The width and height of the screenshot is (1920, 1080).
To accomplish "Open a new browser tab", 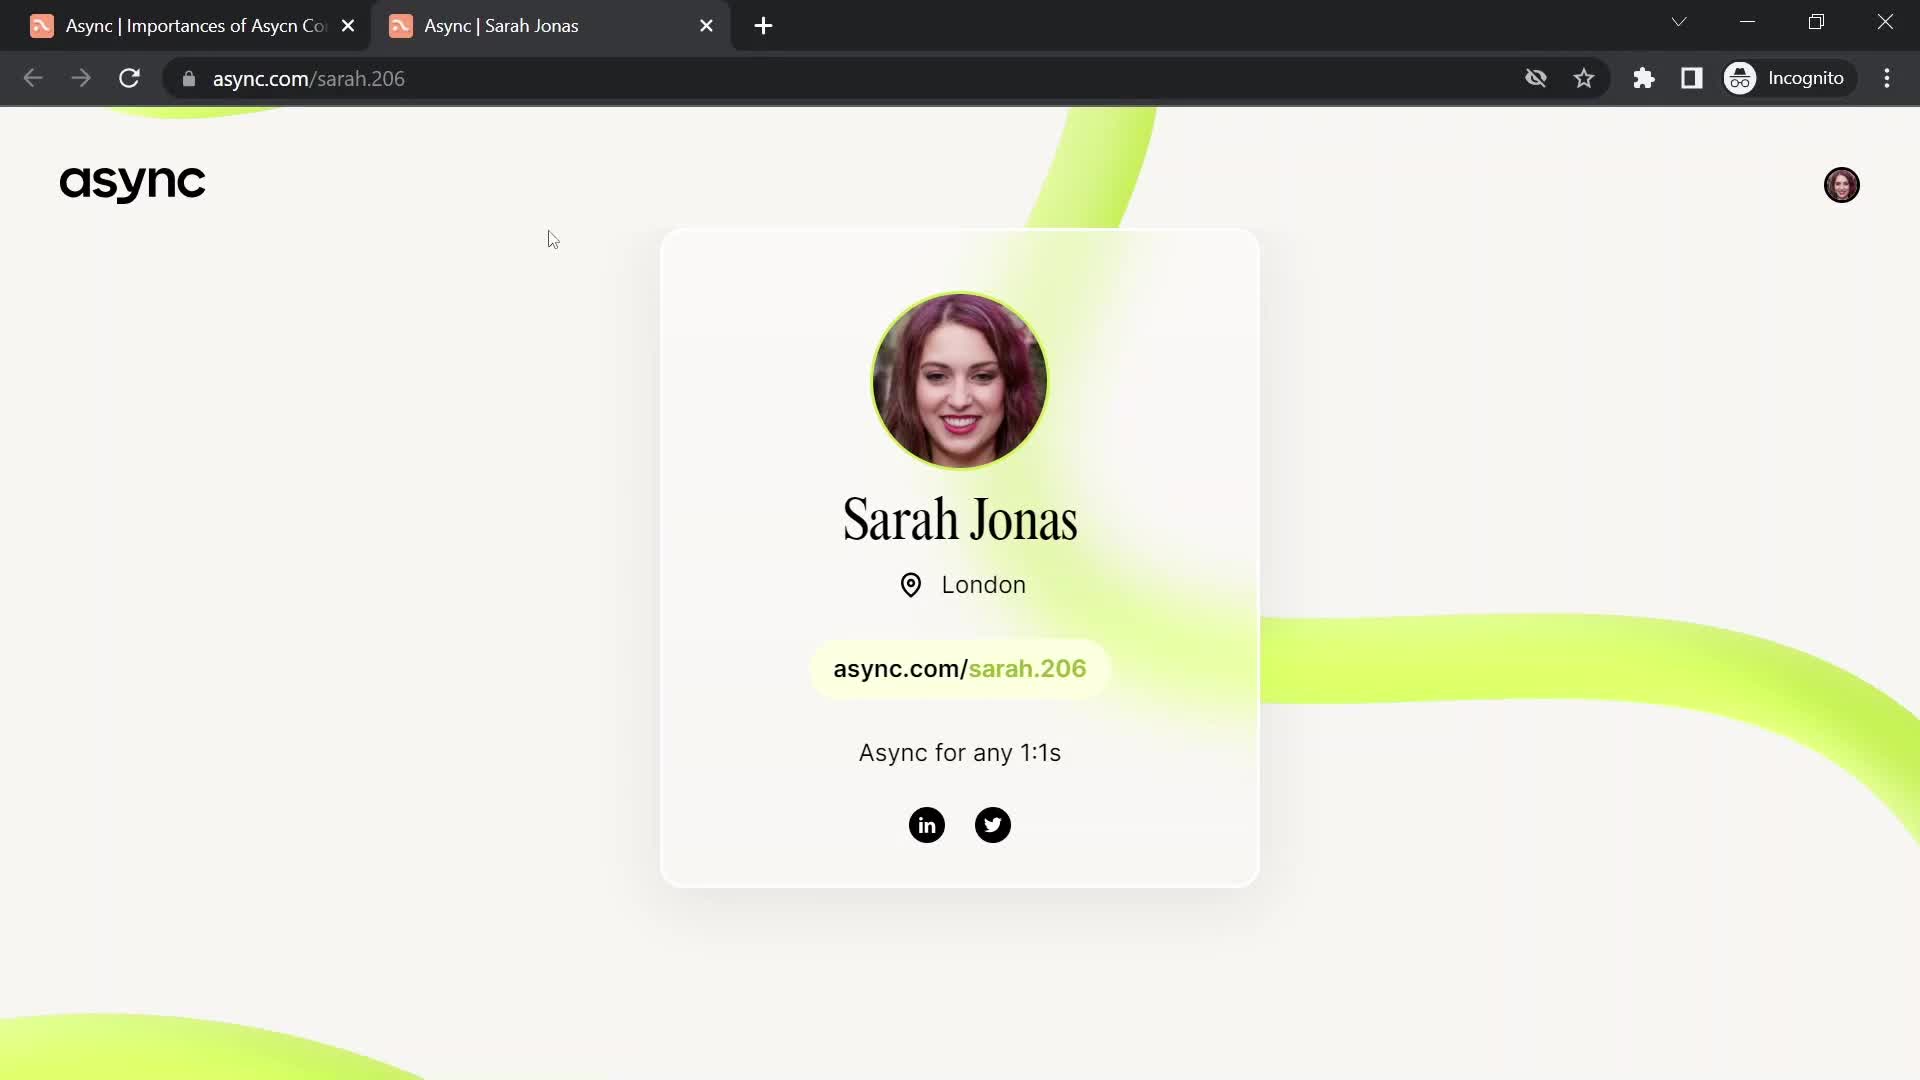I will coord(763,26).
